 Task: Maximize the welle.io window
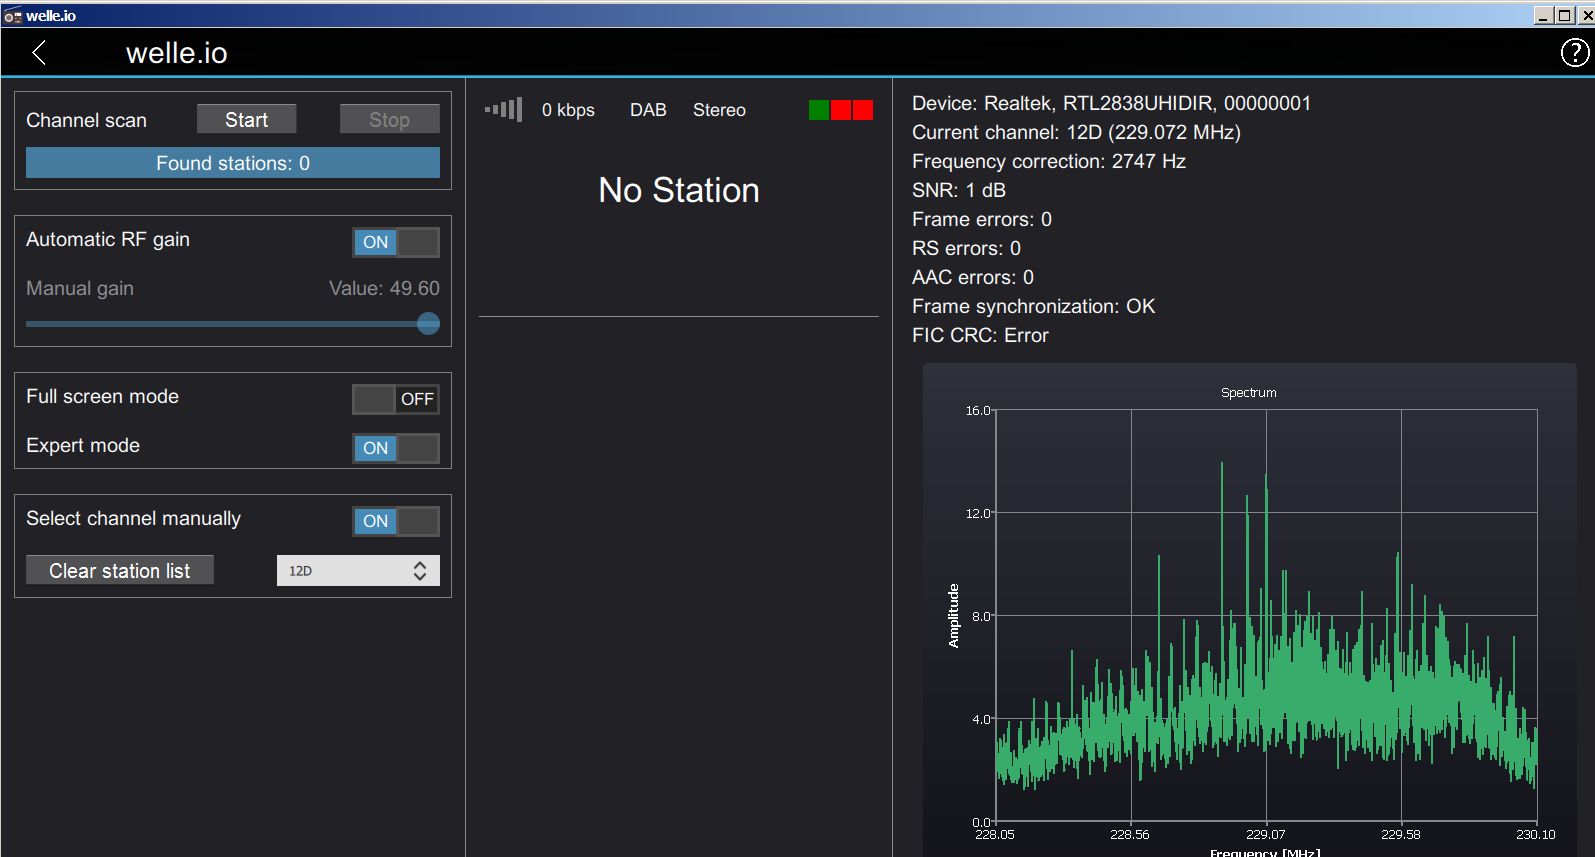coord(1564,16)
